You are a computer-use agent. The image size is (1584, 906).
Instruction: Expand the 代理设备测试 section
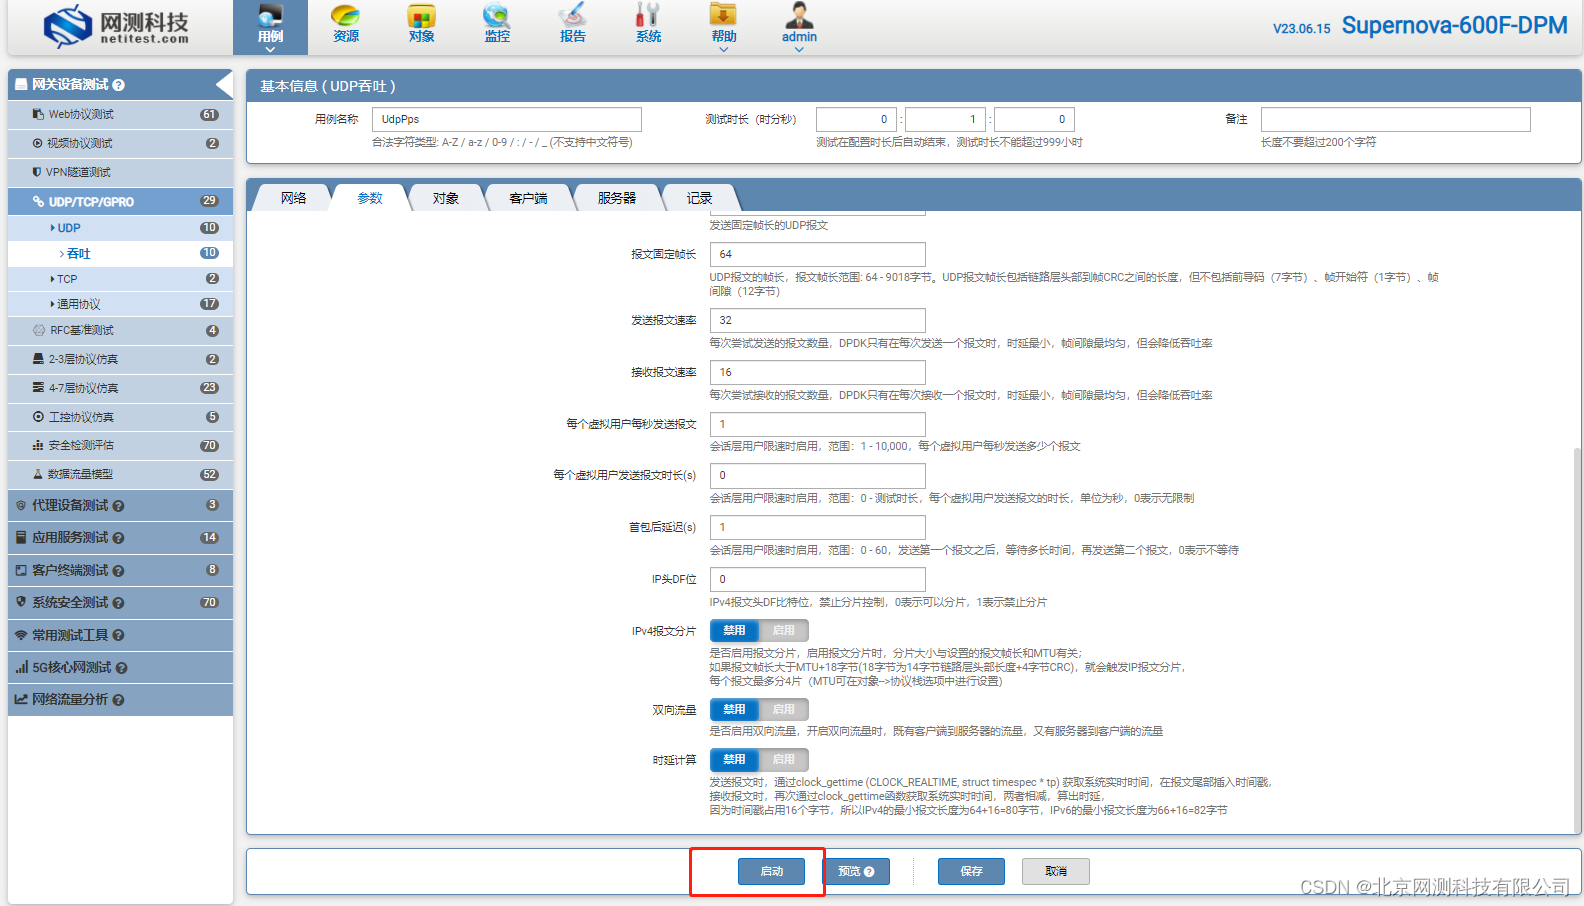pos(120,506)
